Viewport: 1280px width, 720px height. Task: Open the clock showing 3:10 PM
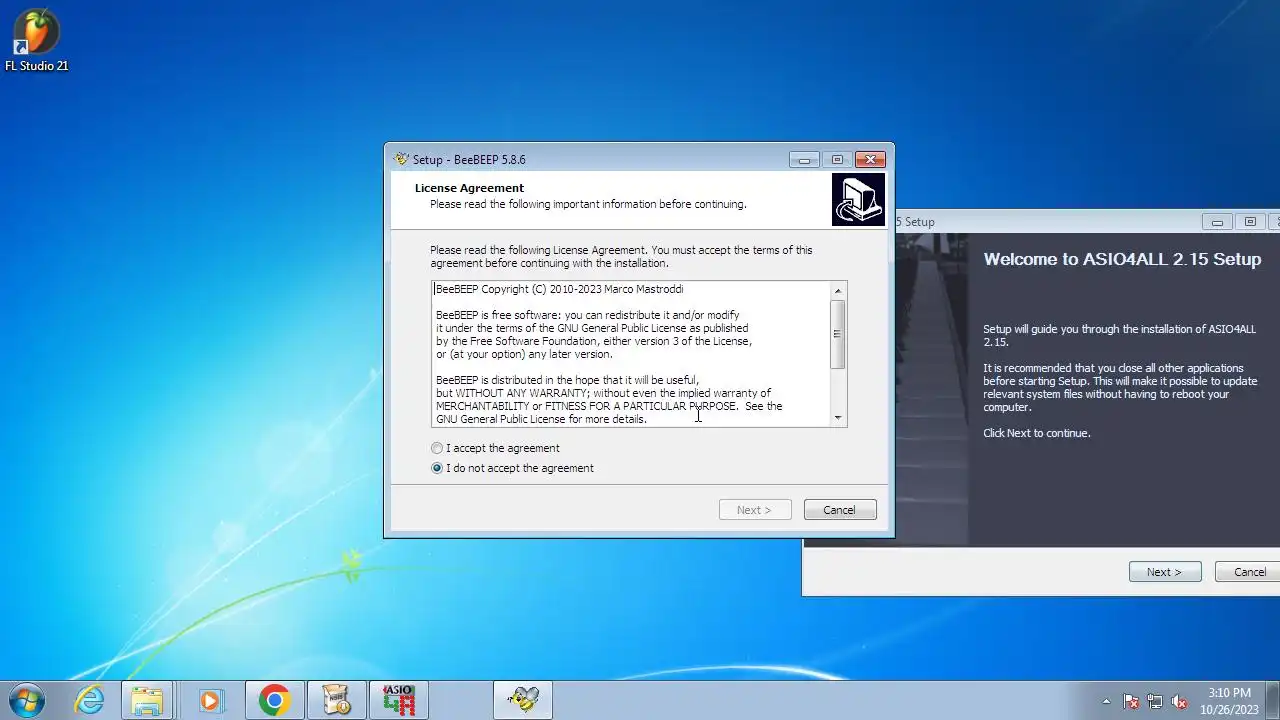pyautogui.click(x=1229, y=701)
